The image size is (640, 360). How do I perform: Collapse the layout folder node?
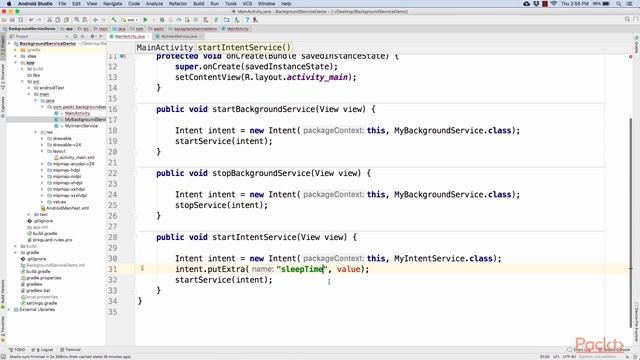tap(42, 151)
